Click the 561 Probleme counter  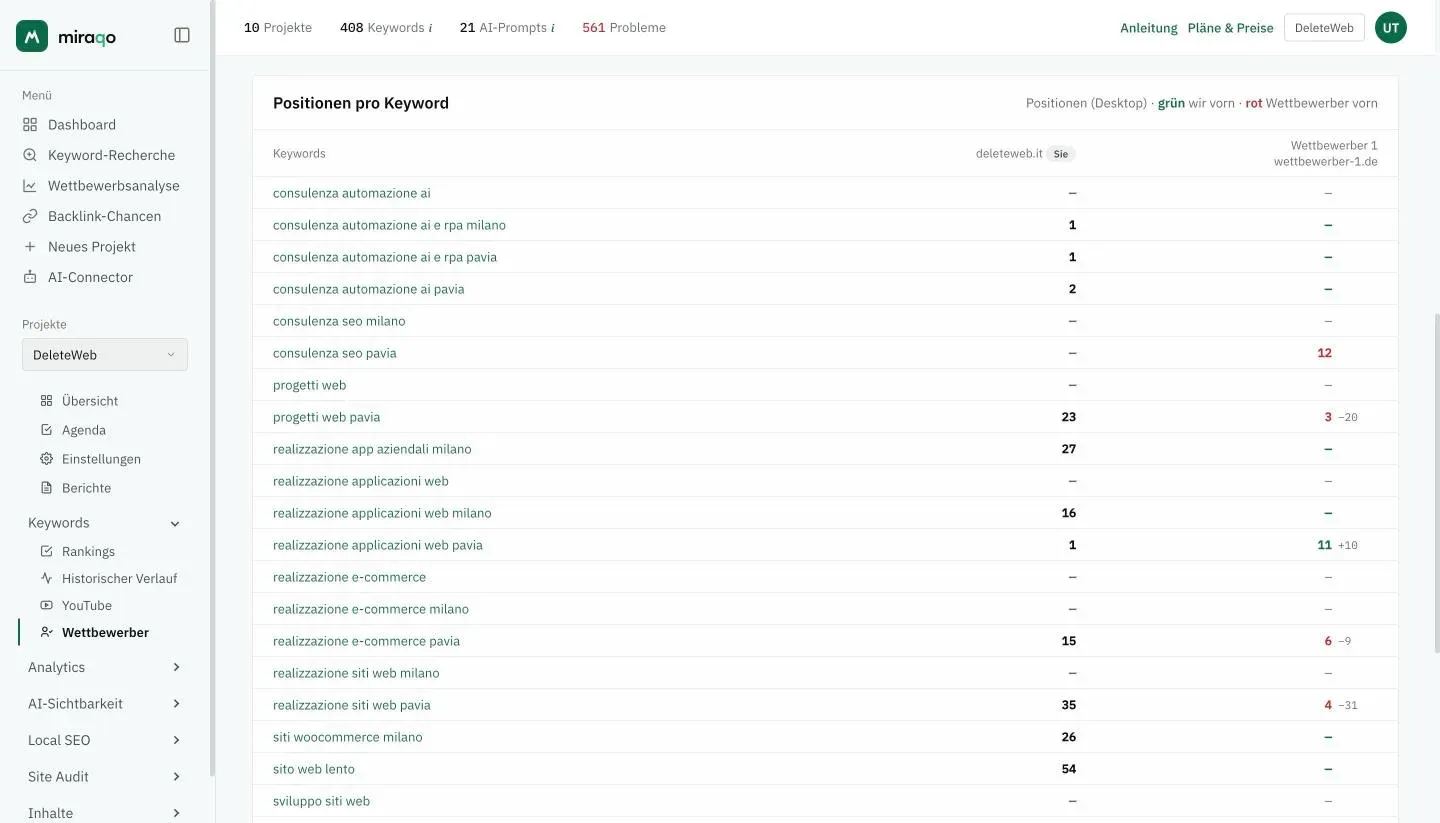pos(624,28)
